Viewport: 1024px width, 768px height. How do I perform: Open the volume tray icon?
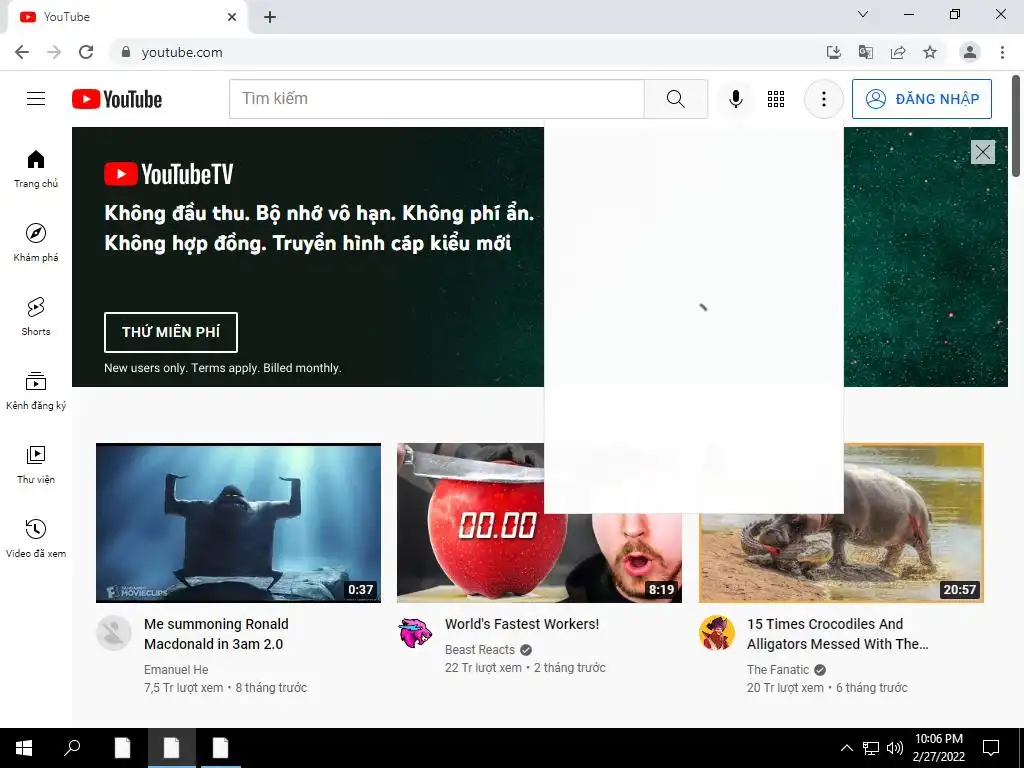(x=895, y=748)
